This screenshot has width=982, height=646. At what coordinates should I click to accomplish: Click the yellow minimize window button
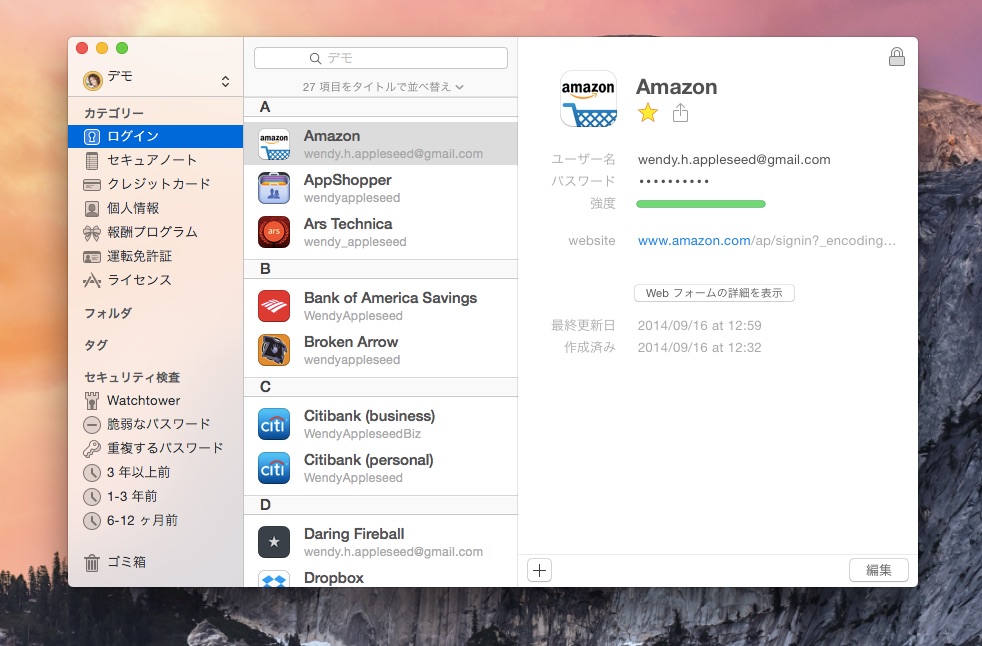tap(102, 48)
